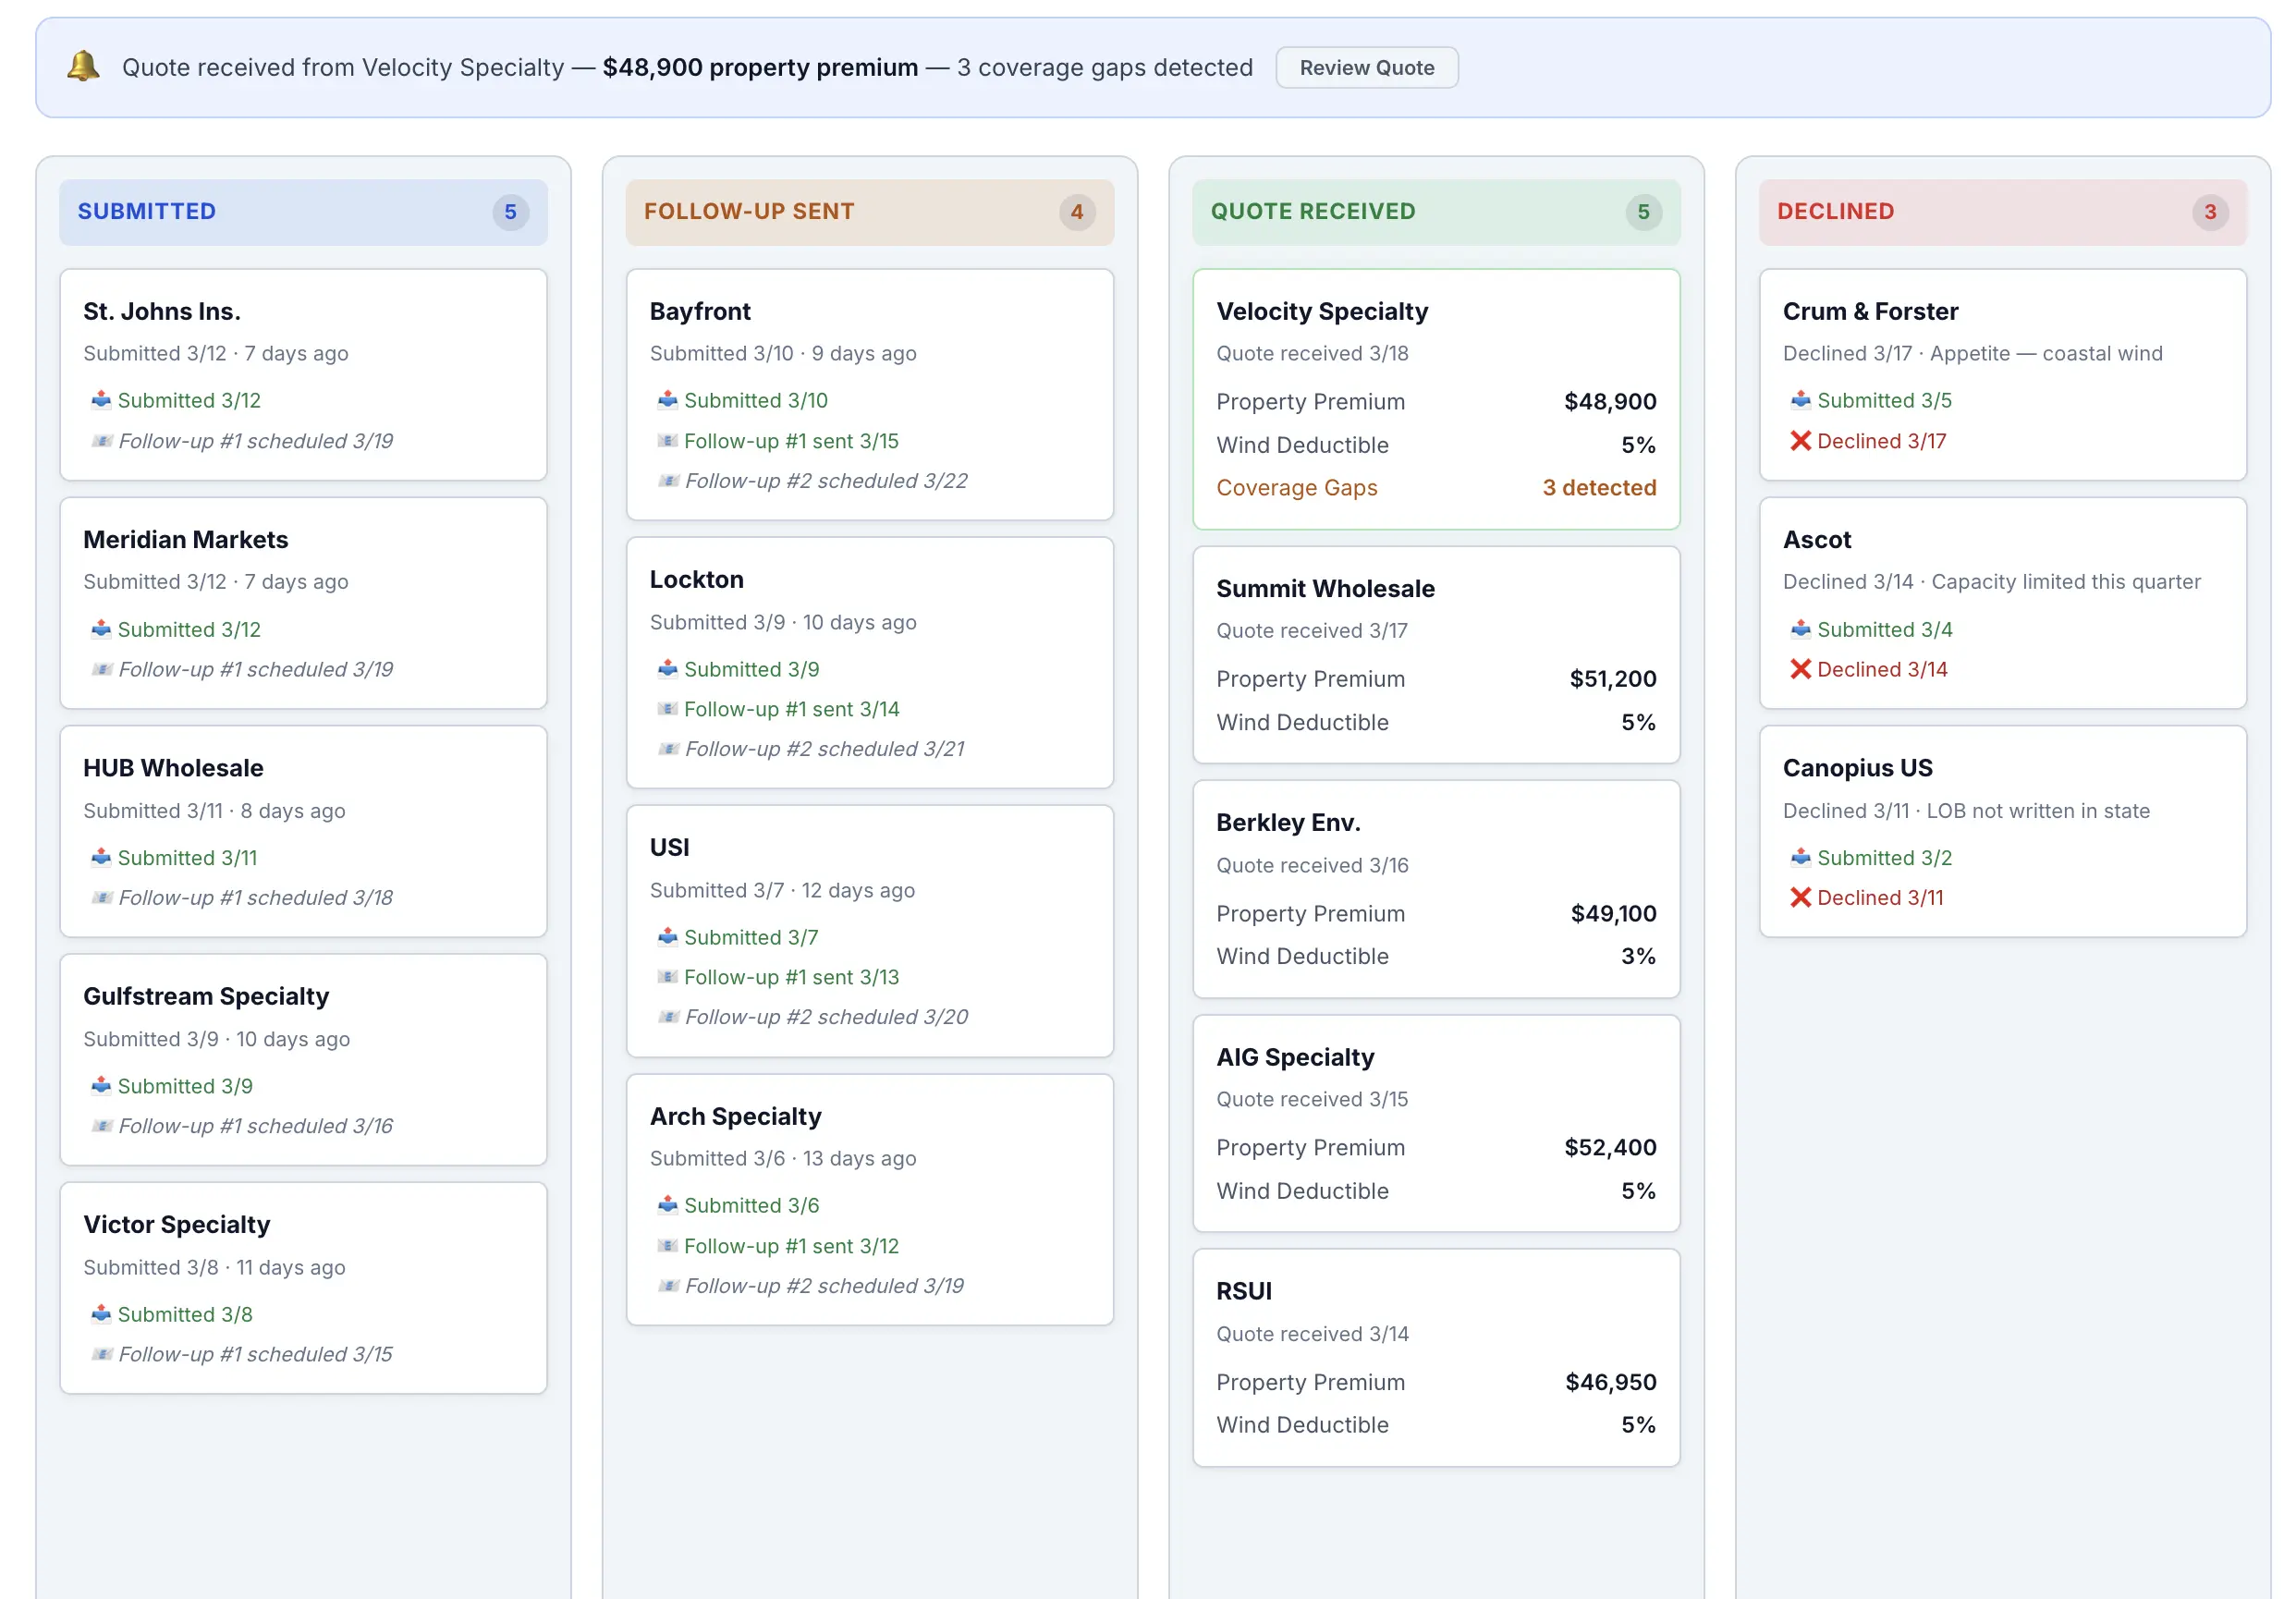Click the red X icon on Crum & Forster

[x=1800, y=440]
